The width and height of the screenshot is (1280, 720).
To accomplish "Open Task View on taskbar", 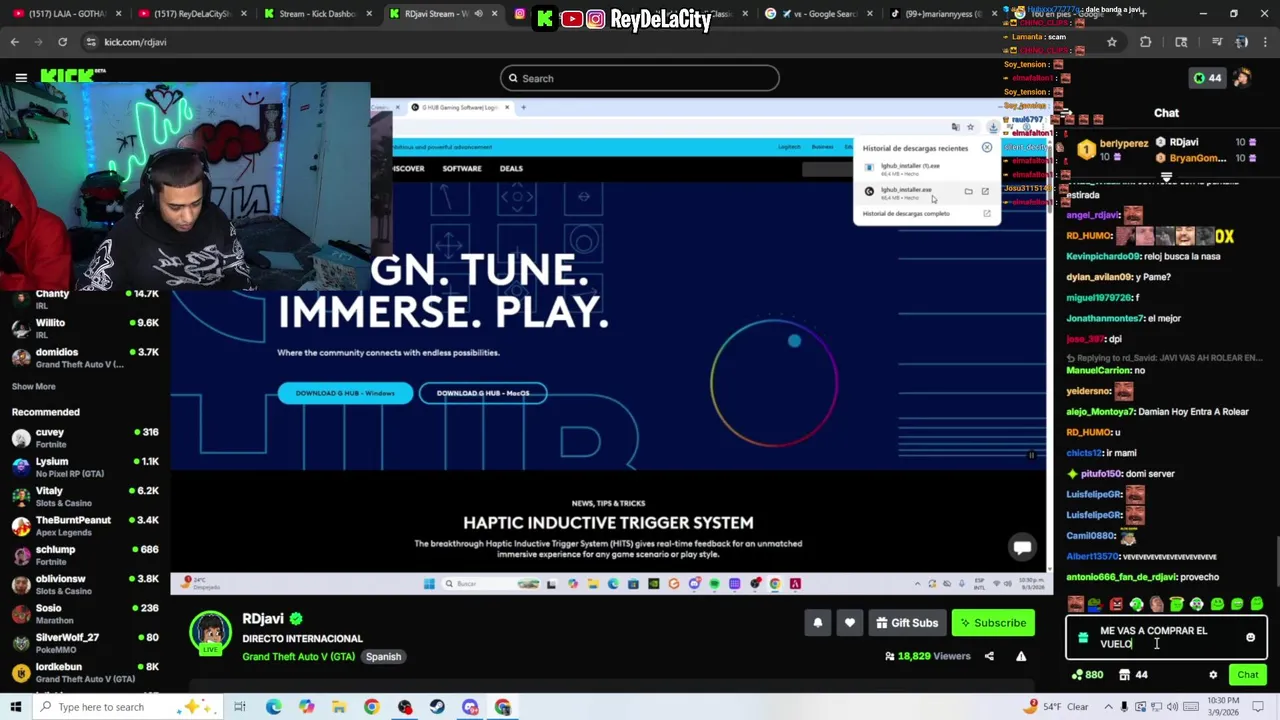I will click(240, 707).
